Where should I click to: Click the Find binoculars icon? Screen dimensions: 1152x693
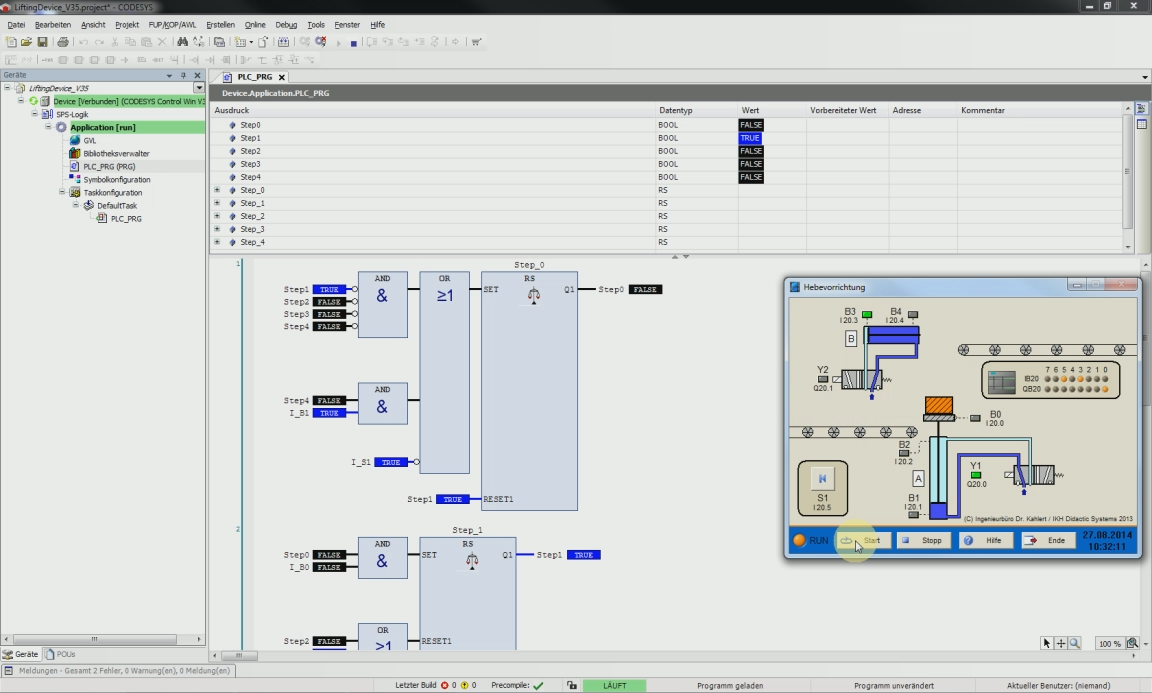[x=182, y=42]
